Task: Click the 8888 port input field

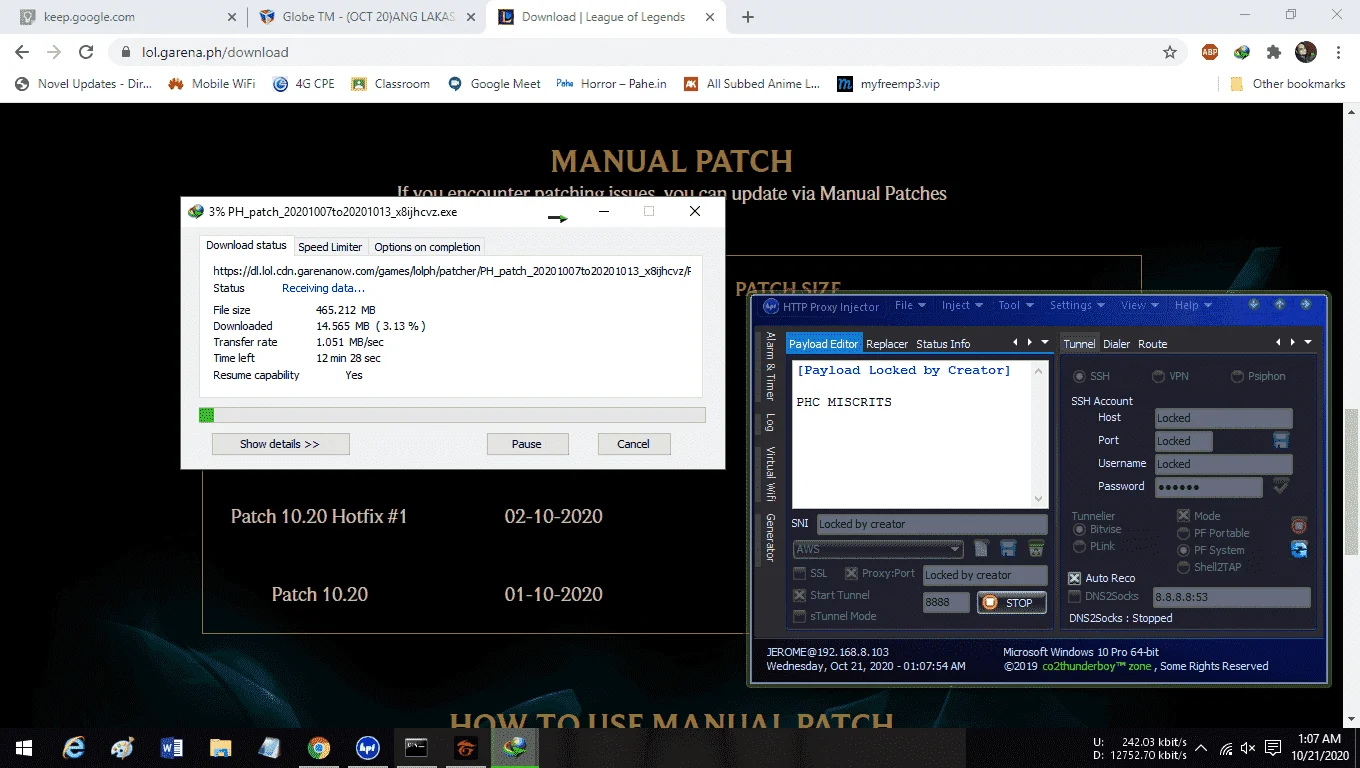Action: click(x=946, y=603)
